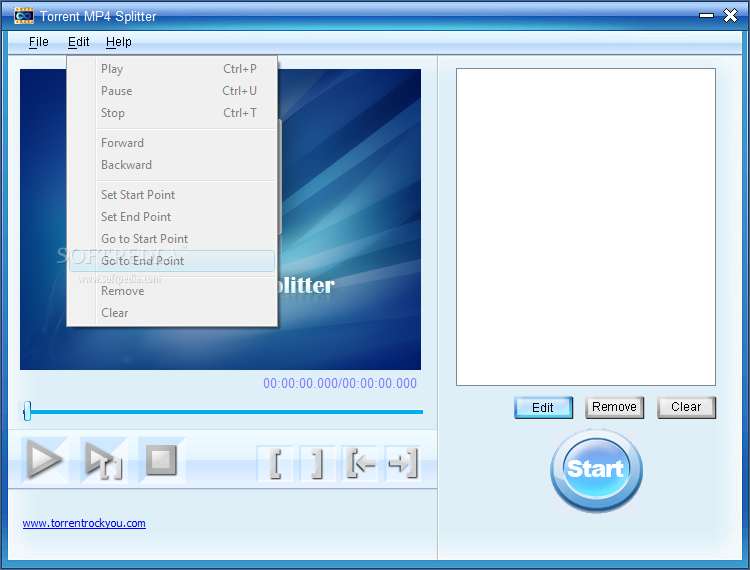Click the empty segment list box
Screen dimensions: 750x570
click(586, 227)
